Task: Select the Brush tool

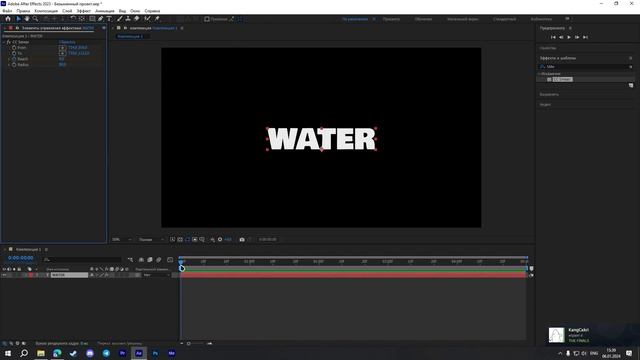Action: pos(120,19)
